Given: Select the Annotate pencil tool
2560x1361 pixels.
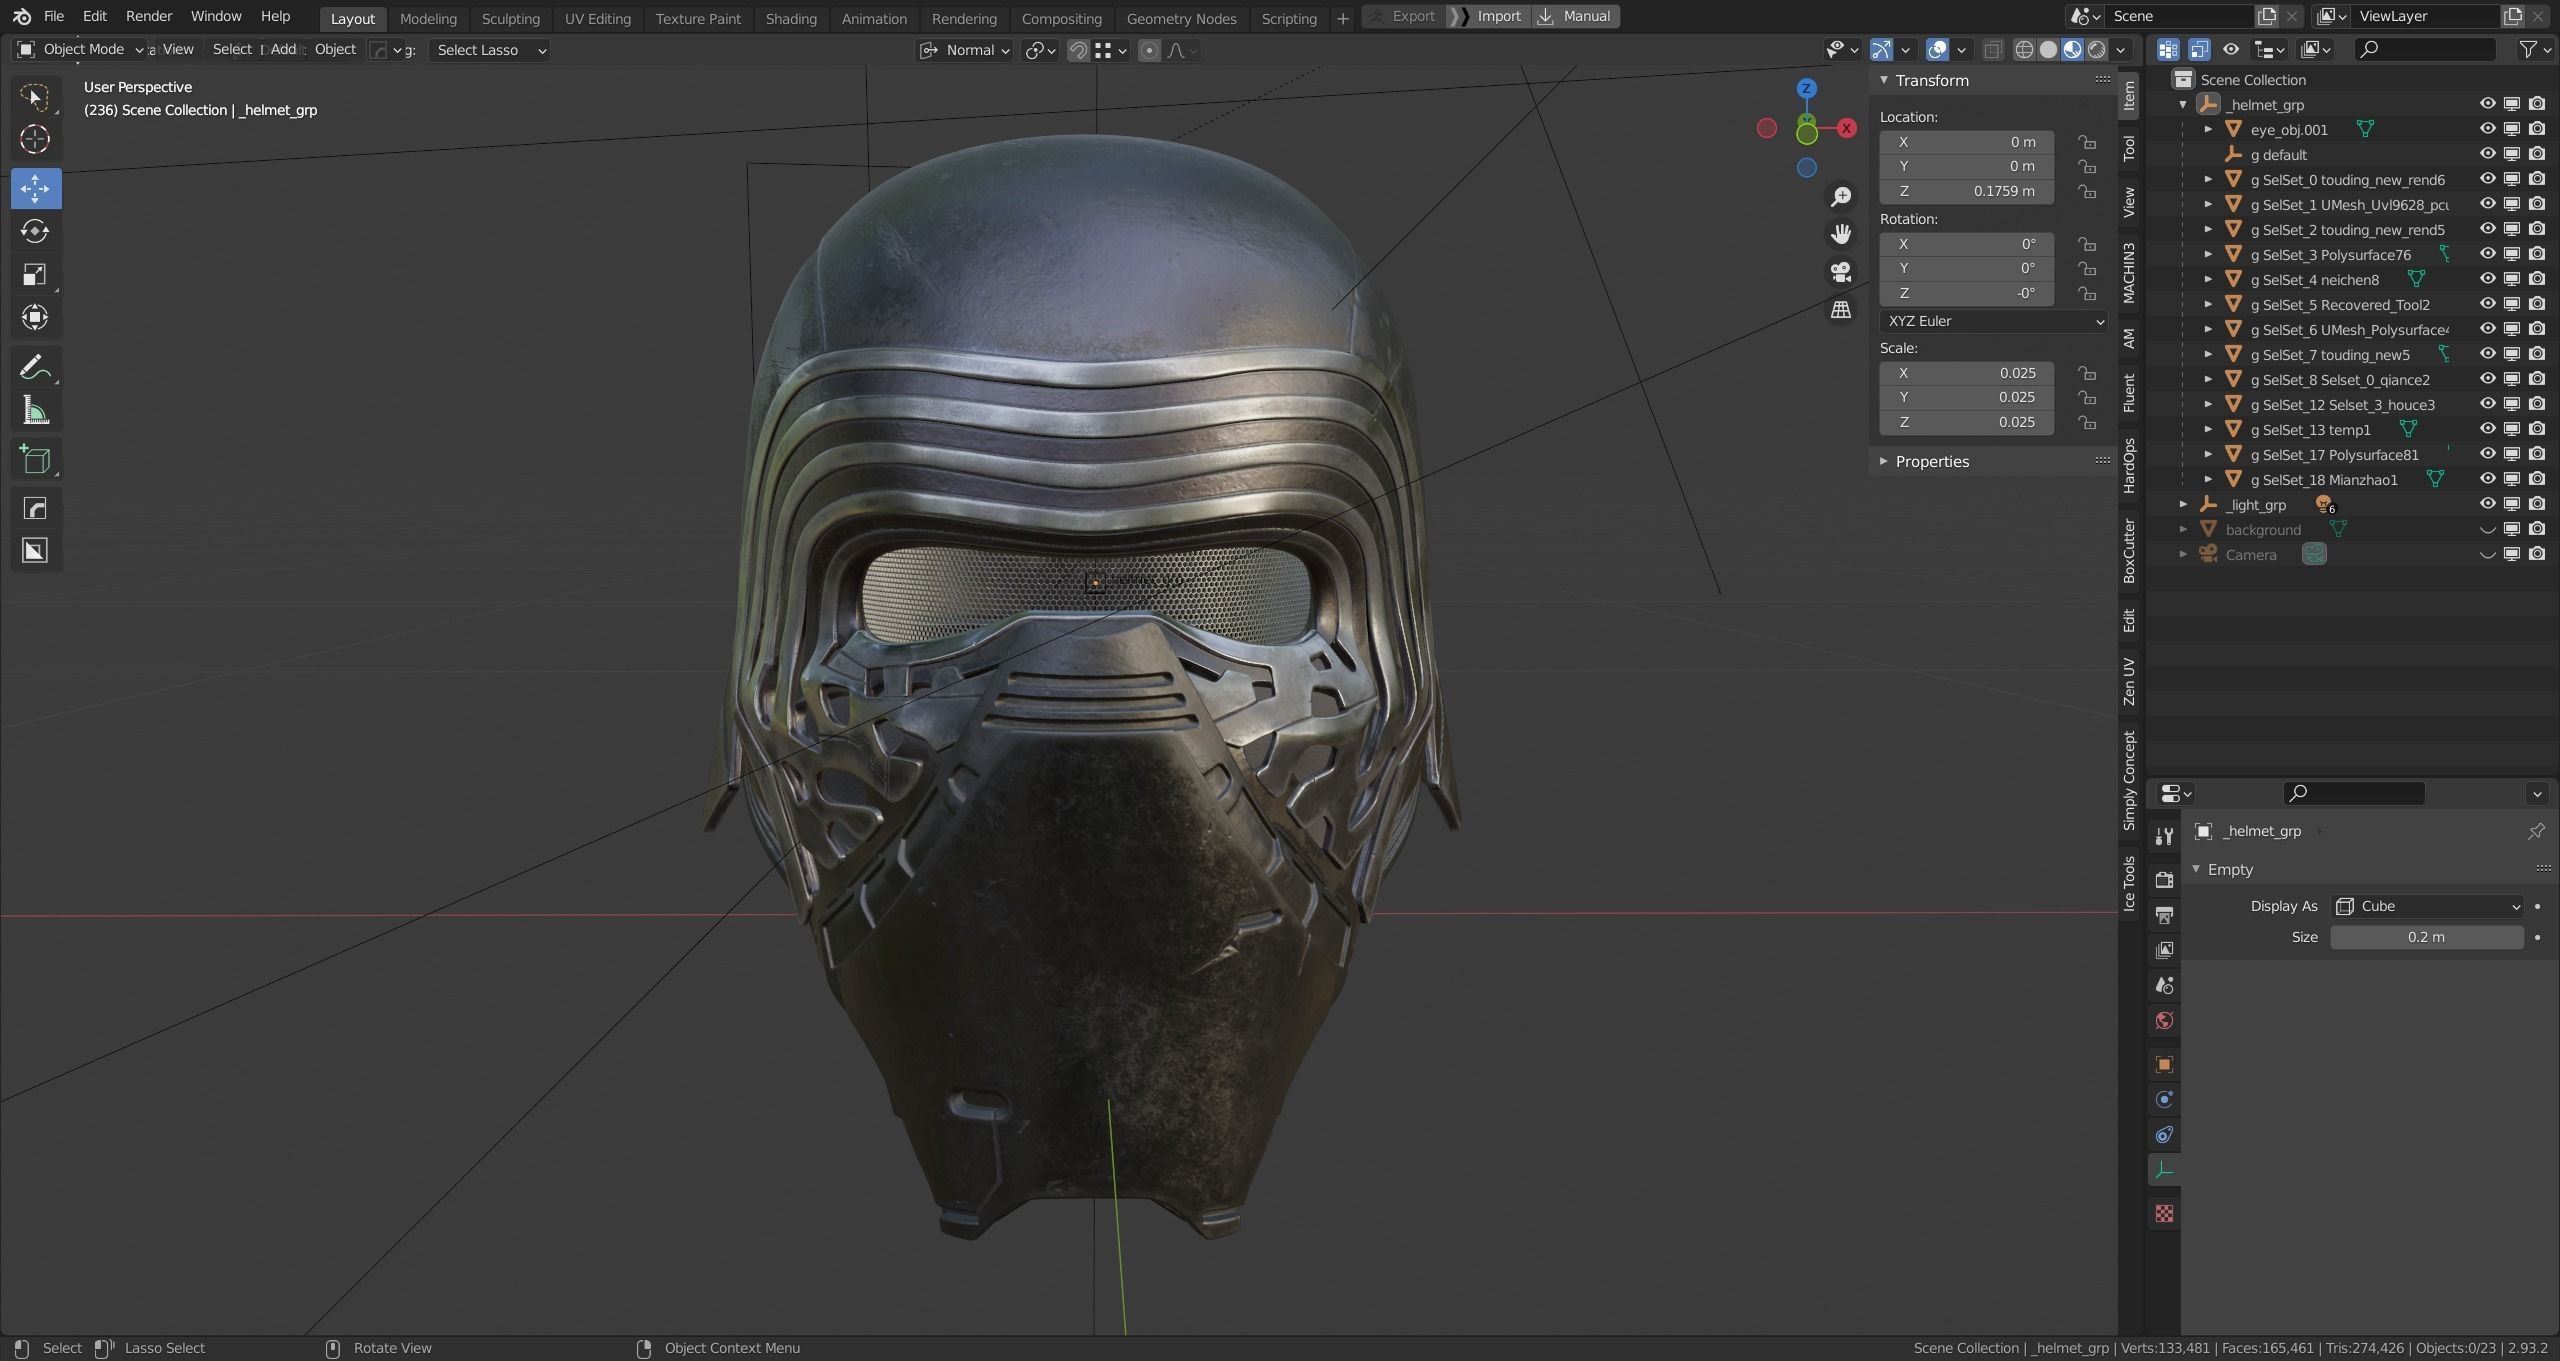Looking at the screenshot, I should click(35, 367).
